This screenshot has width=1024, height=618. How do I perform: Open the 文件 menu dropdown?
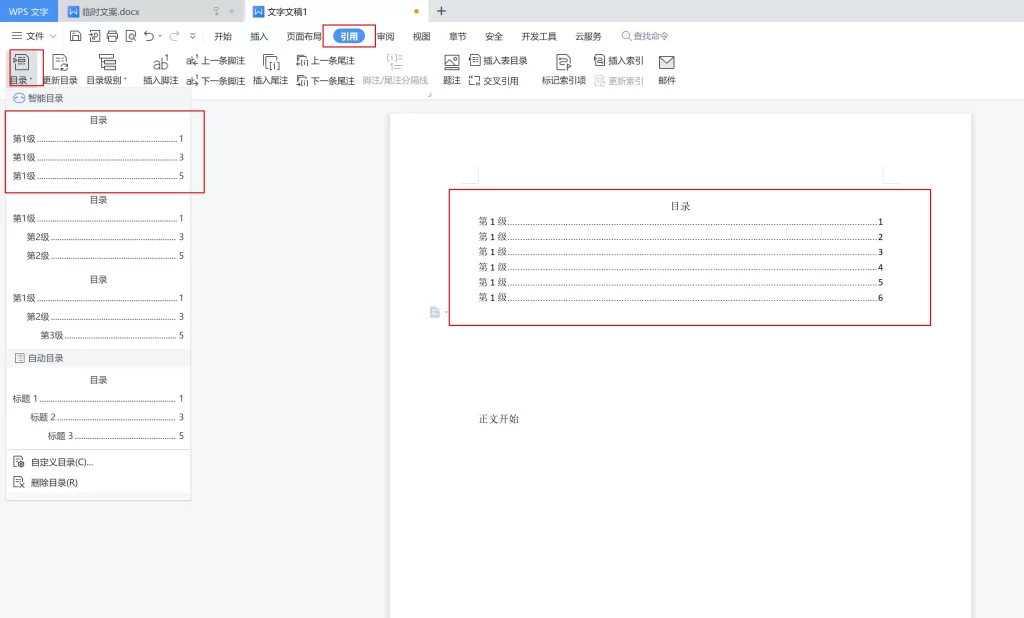pos(34,36)
